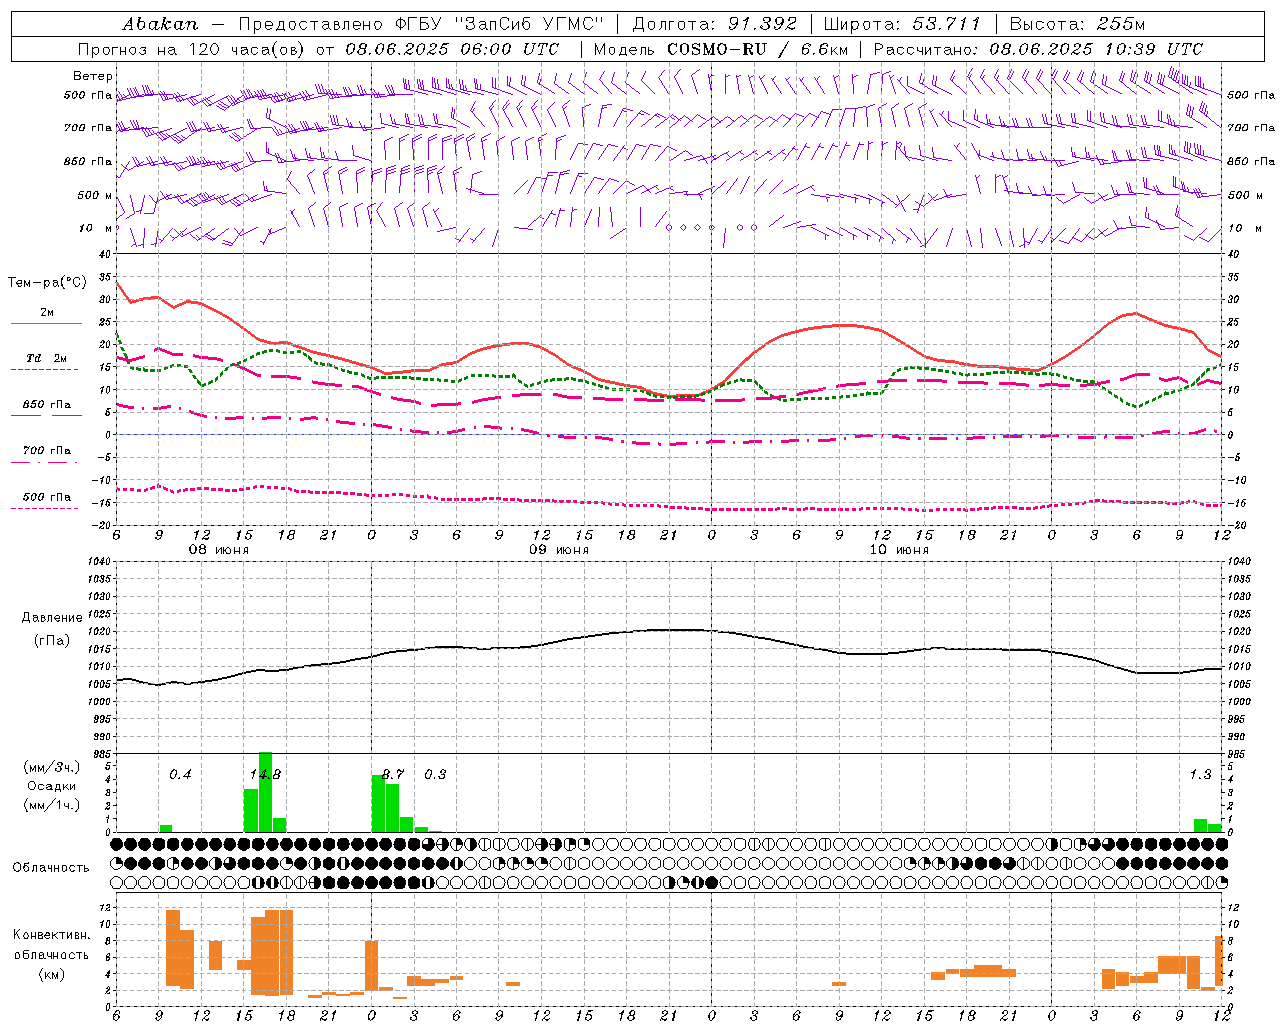
Task: Click the "850 гПа" temperature legend entry
Action: [46, 408]
